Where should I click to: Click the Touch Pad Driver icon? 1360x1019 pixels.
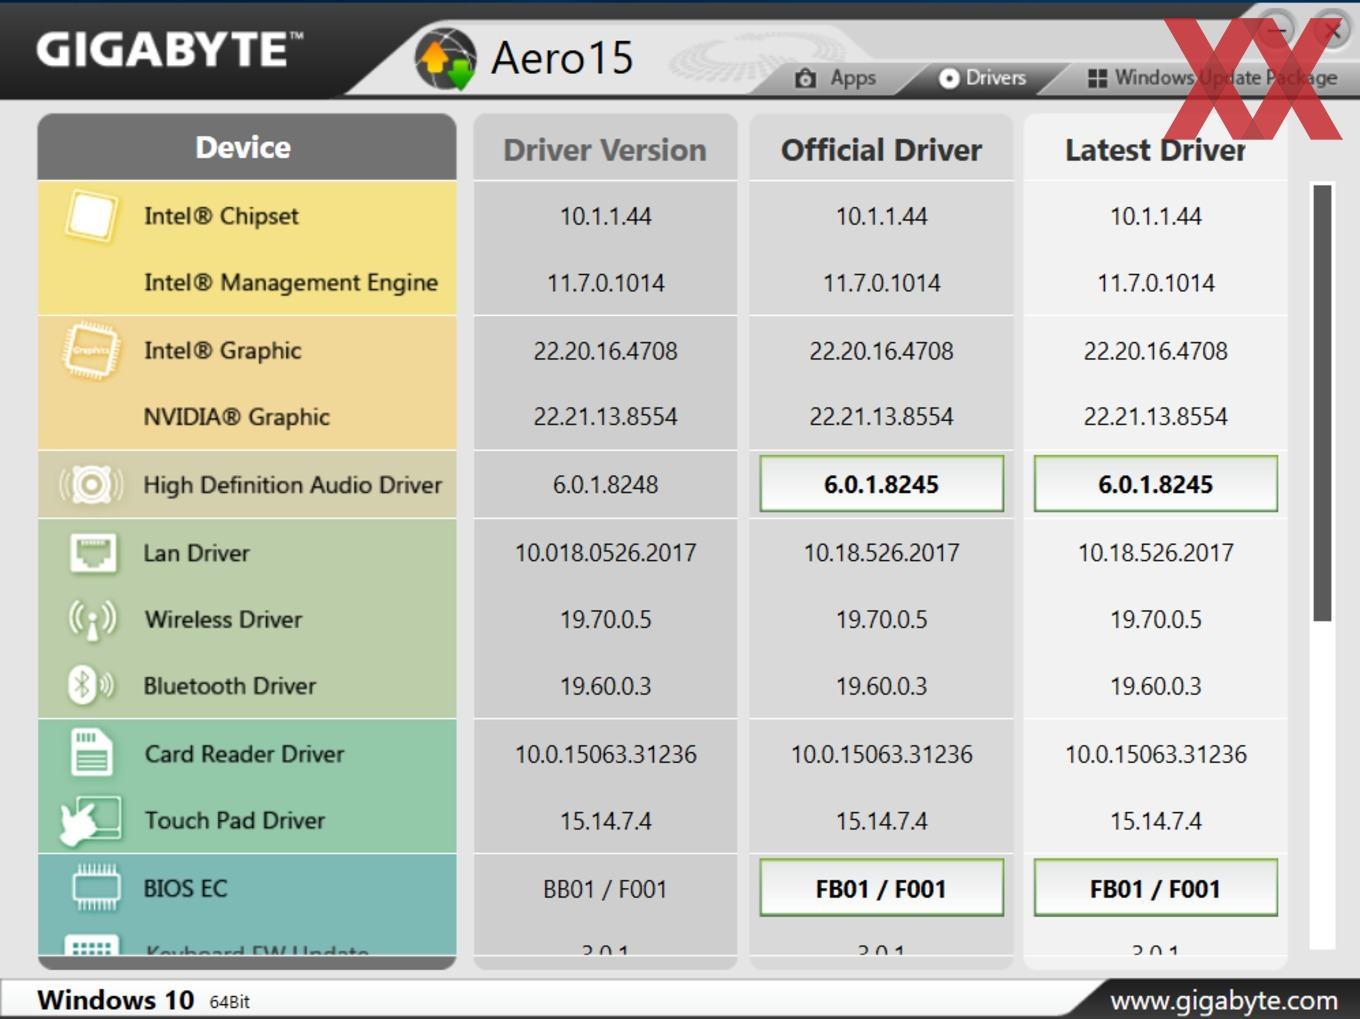pos(91,821)
